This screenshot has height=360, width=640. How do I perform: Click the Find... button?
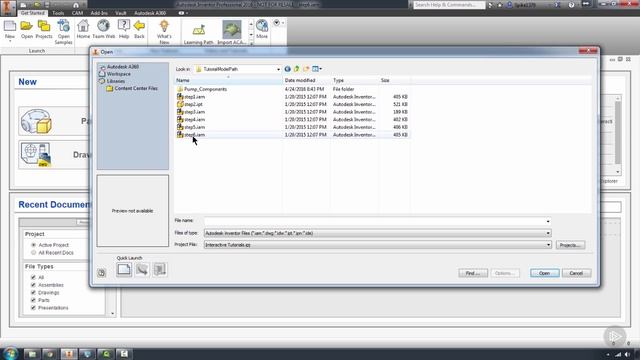point(473,273)
